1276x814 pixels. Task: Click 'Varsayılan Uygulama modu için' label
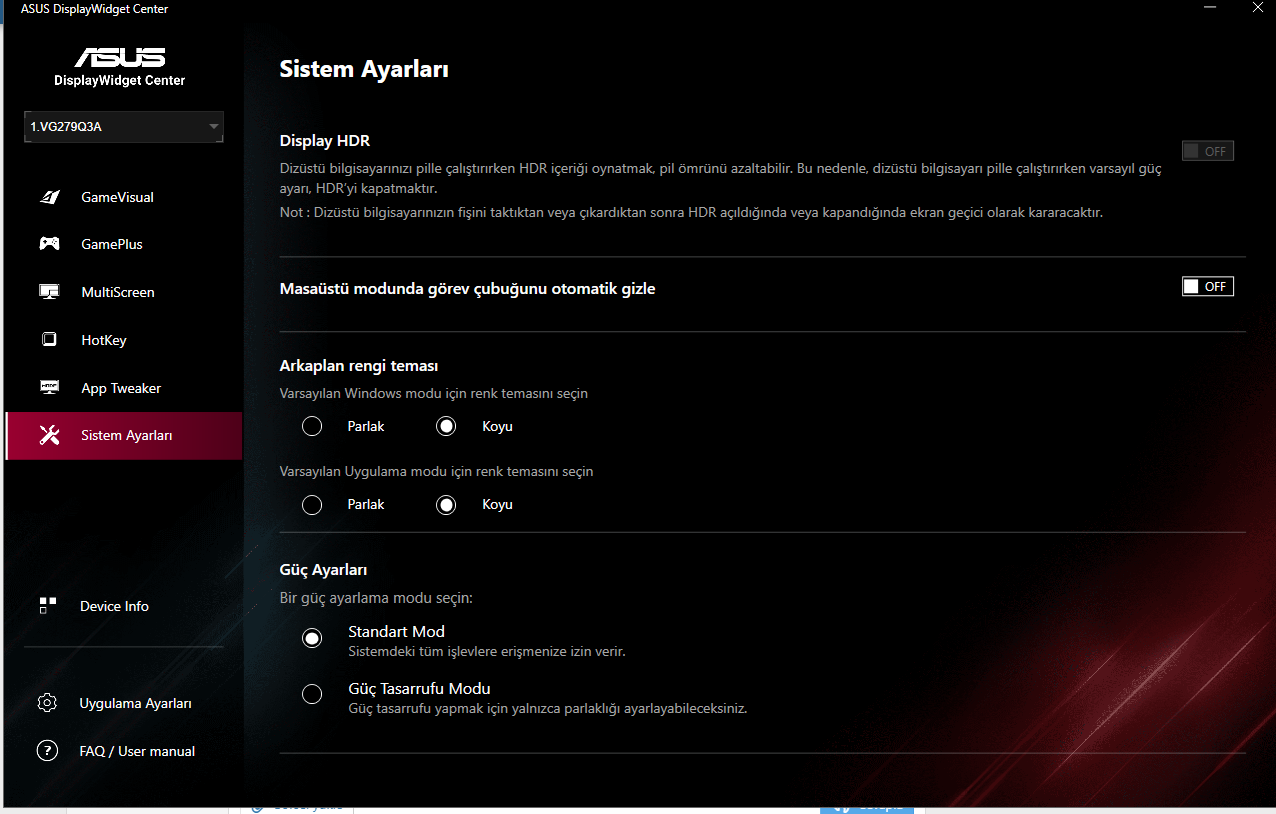click(436, 471)
